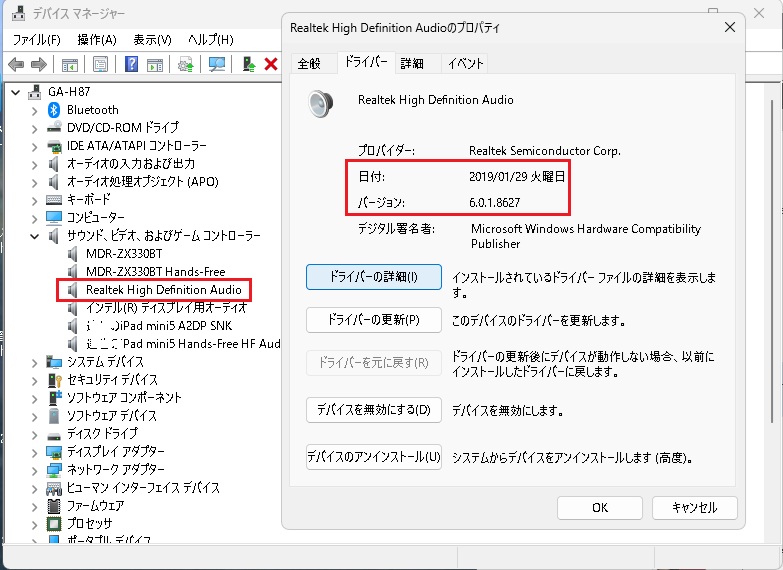This screenshot has width=783, height=570.
Task: Click the GA-H87 computer icon
Action: (x=34, y=92)
